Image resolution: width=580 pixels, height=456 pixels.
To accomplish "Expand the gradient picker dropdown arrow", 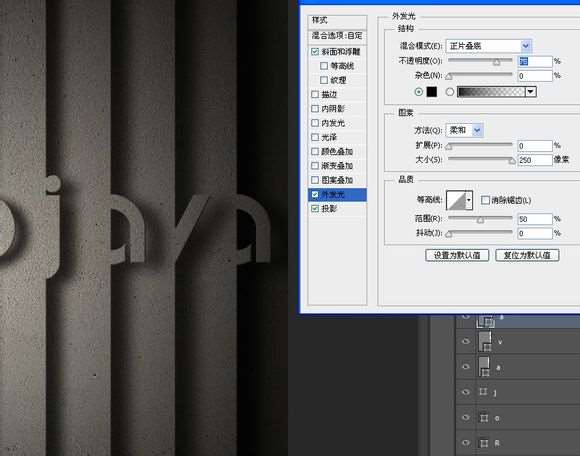I will pyautogui.click(x=531, y=92).
